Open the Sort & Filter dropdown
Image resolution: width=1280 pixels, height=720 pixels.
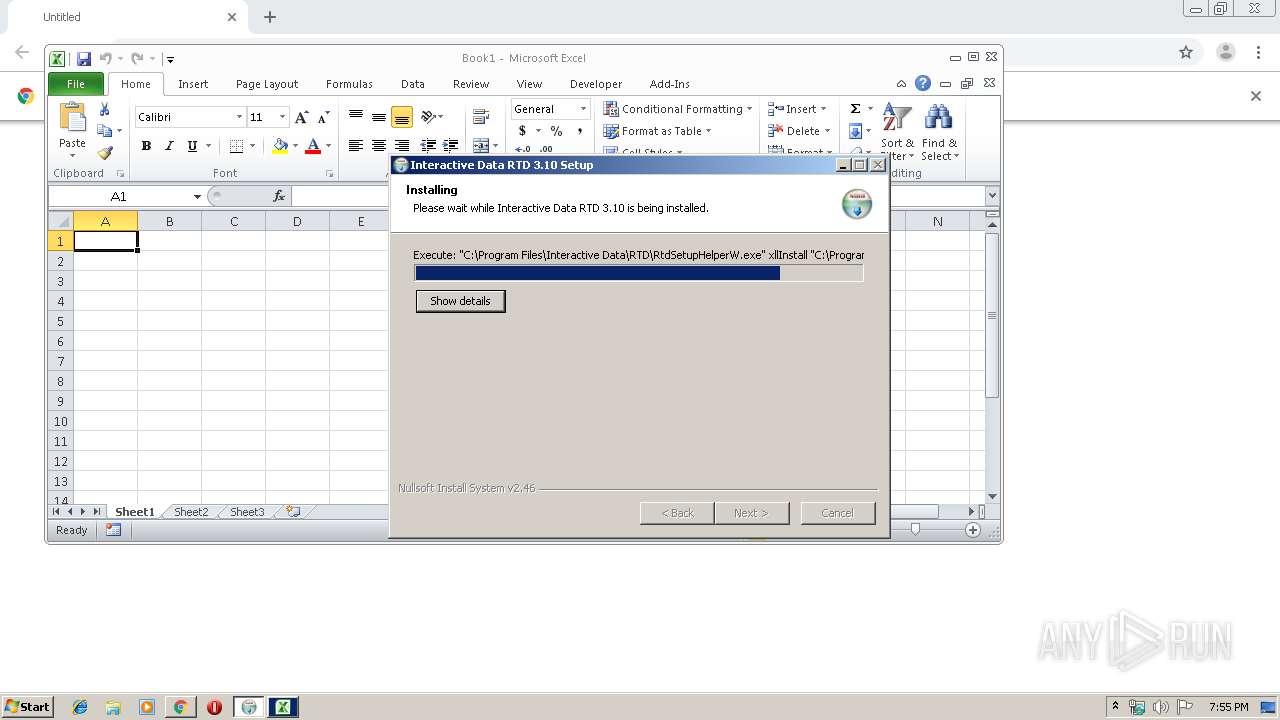coord(897,131)
